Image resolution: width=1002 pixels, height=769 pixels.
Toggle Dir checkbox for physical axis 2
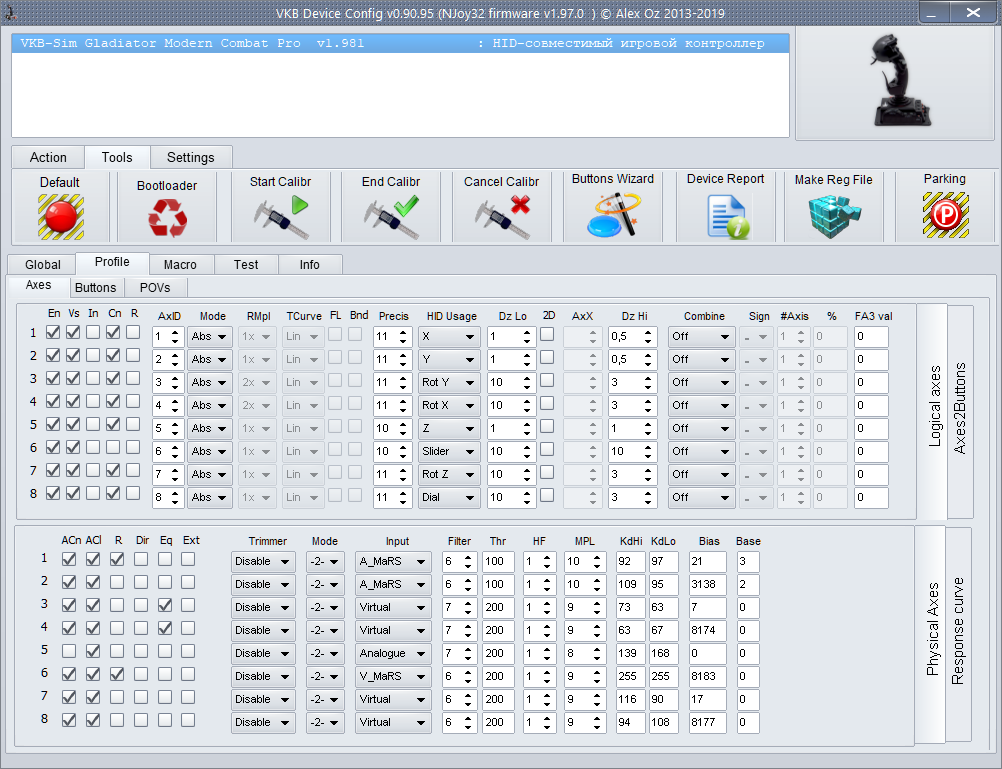(141, 582)
